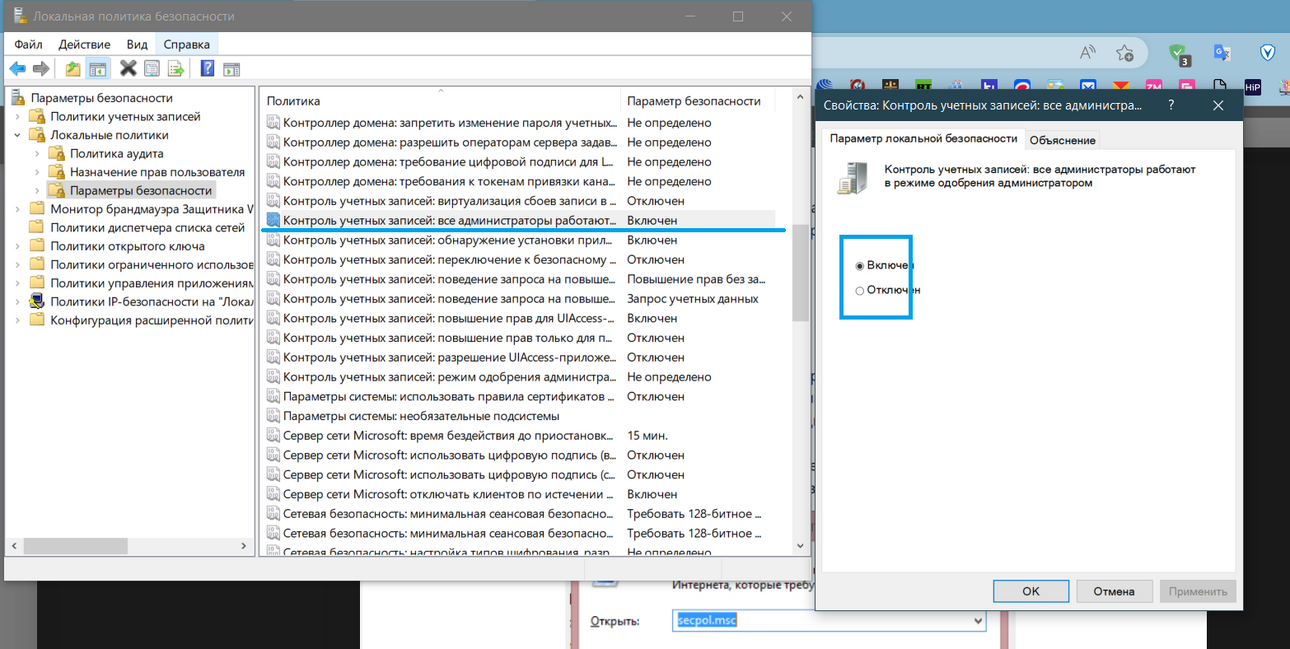Expand 'Политики ограниченного использования' node chevron
Screen dimensions: 1290x649
pos(17,265)
